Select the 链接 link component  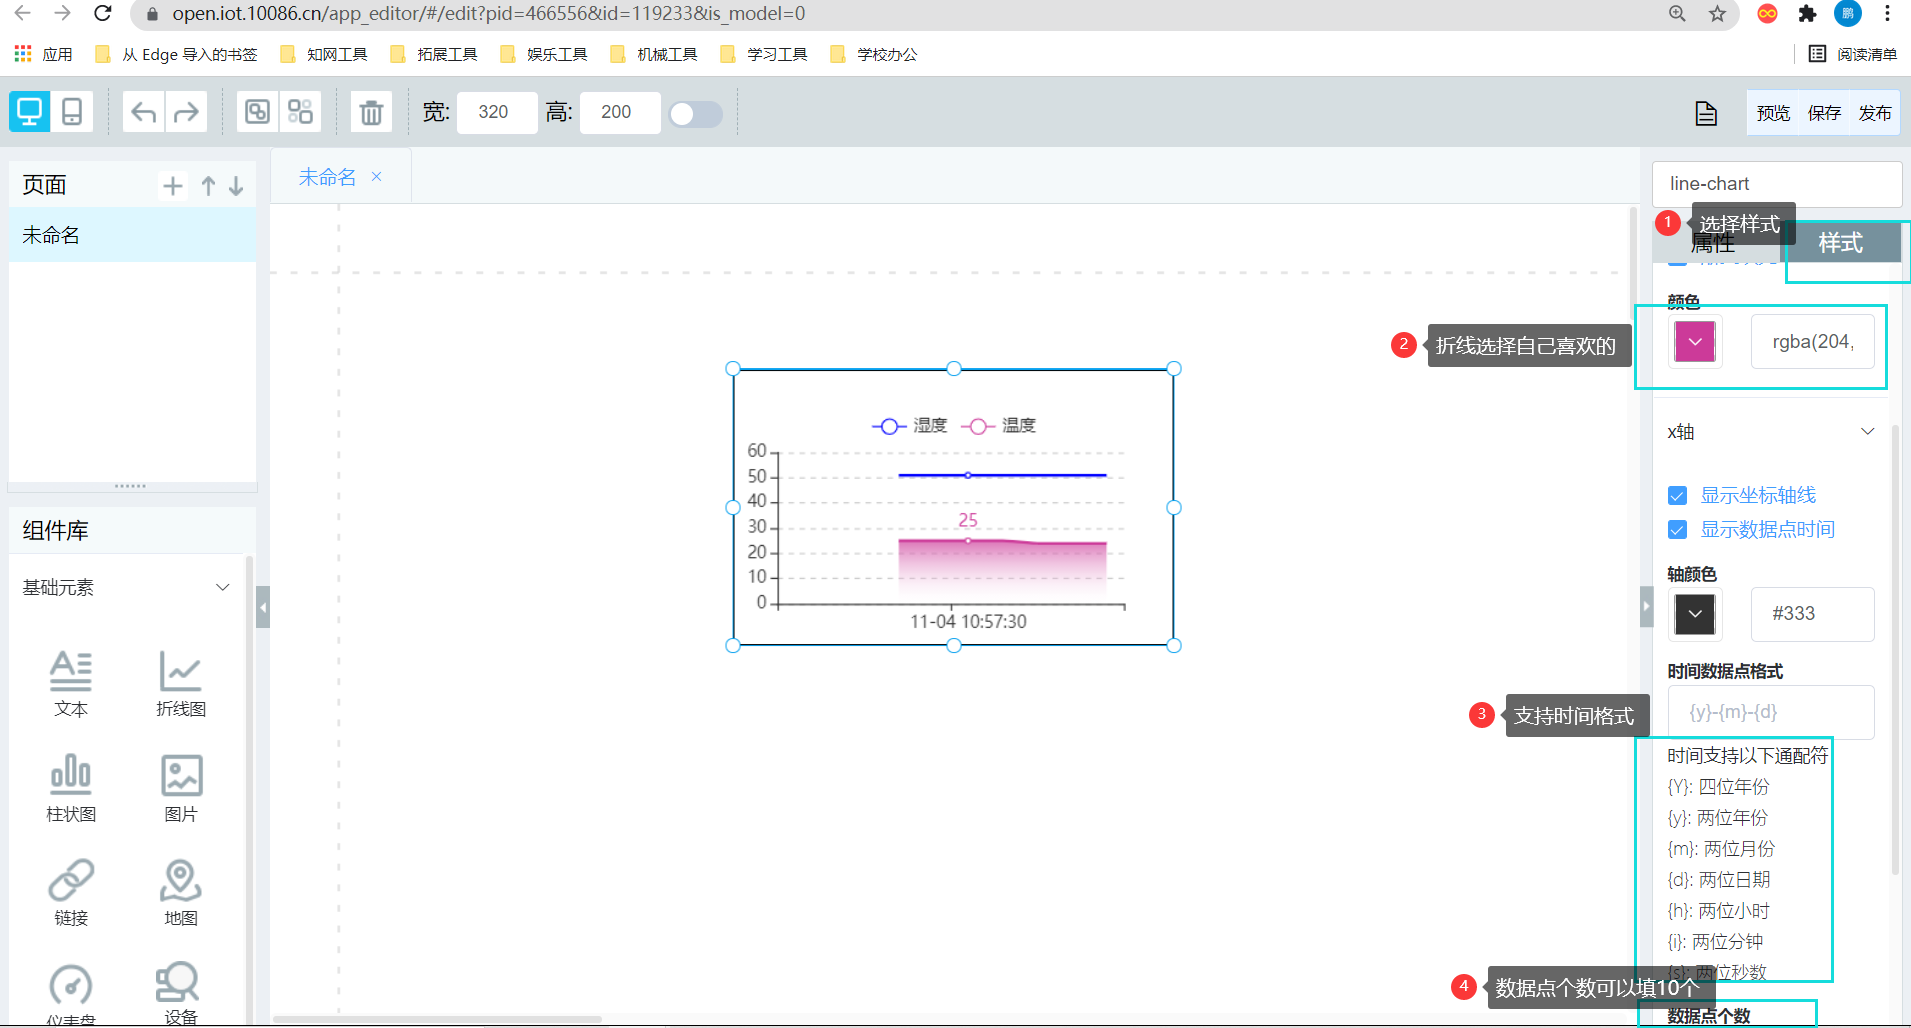(x=71, y=893)
